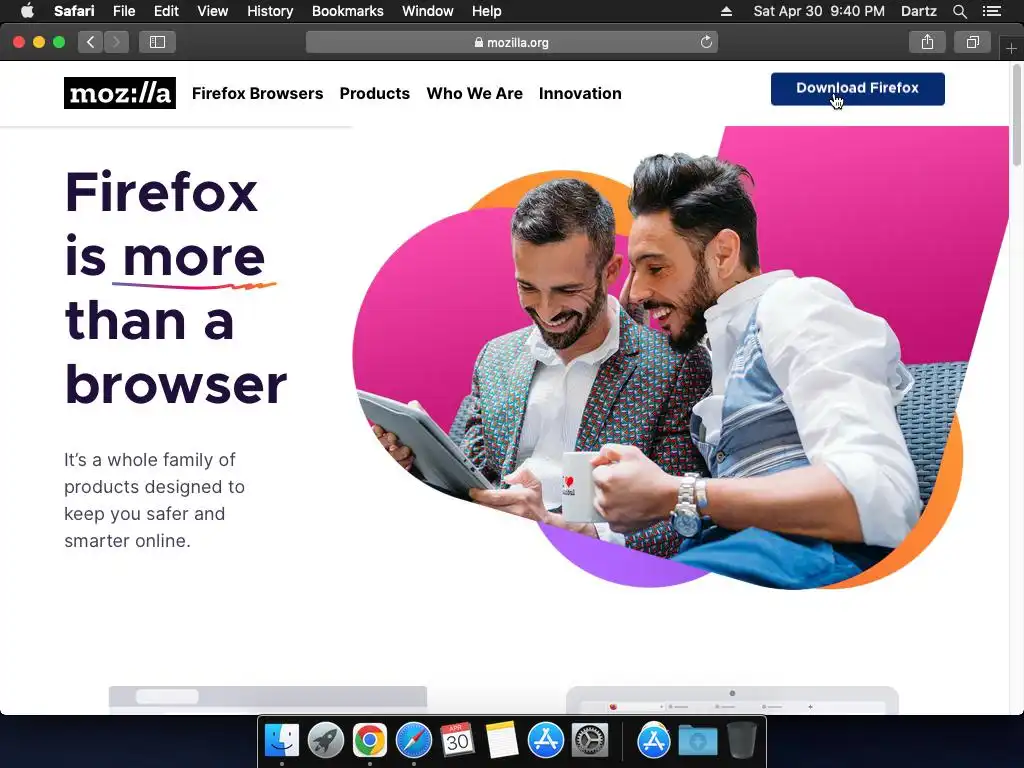Click the Safari back arrow button

coord(91,42)
